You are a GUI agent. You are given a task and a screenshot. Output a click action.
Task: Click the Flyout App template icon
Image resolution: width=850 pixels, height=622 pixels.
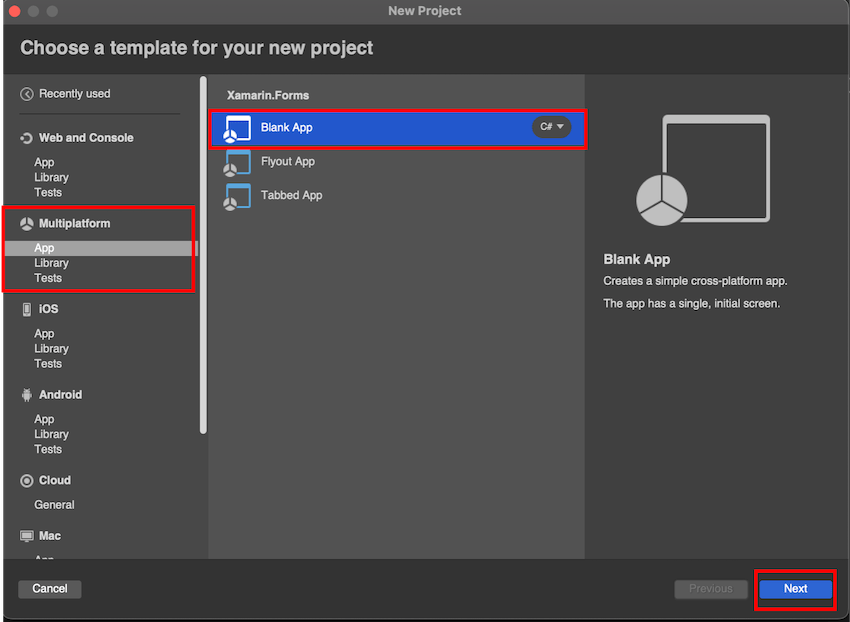(x=237, y=163)
